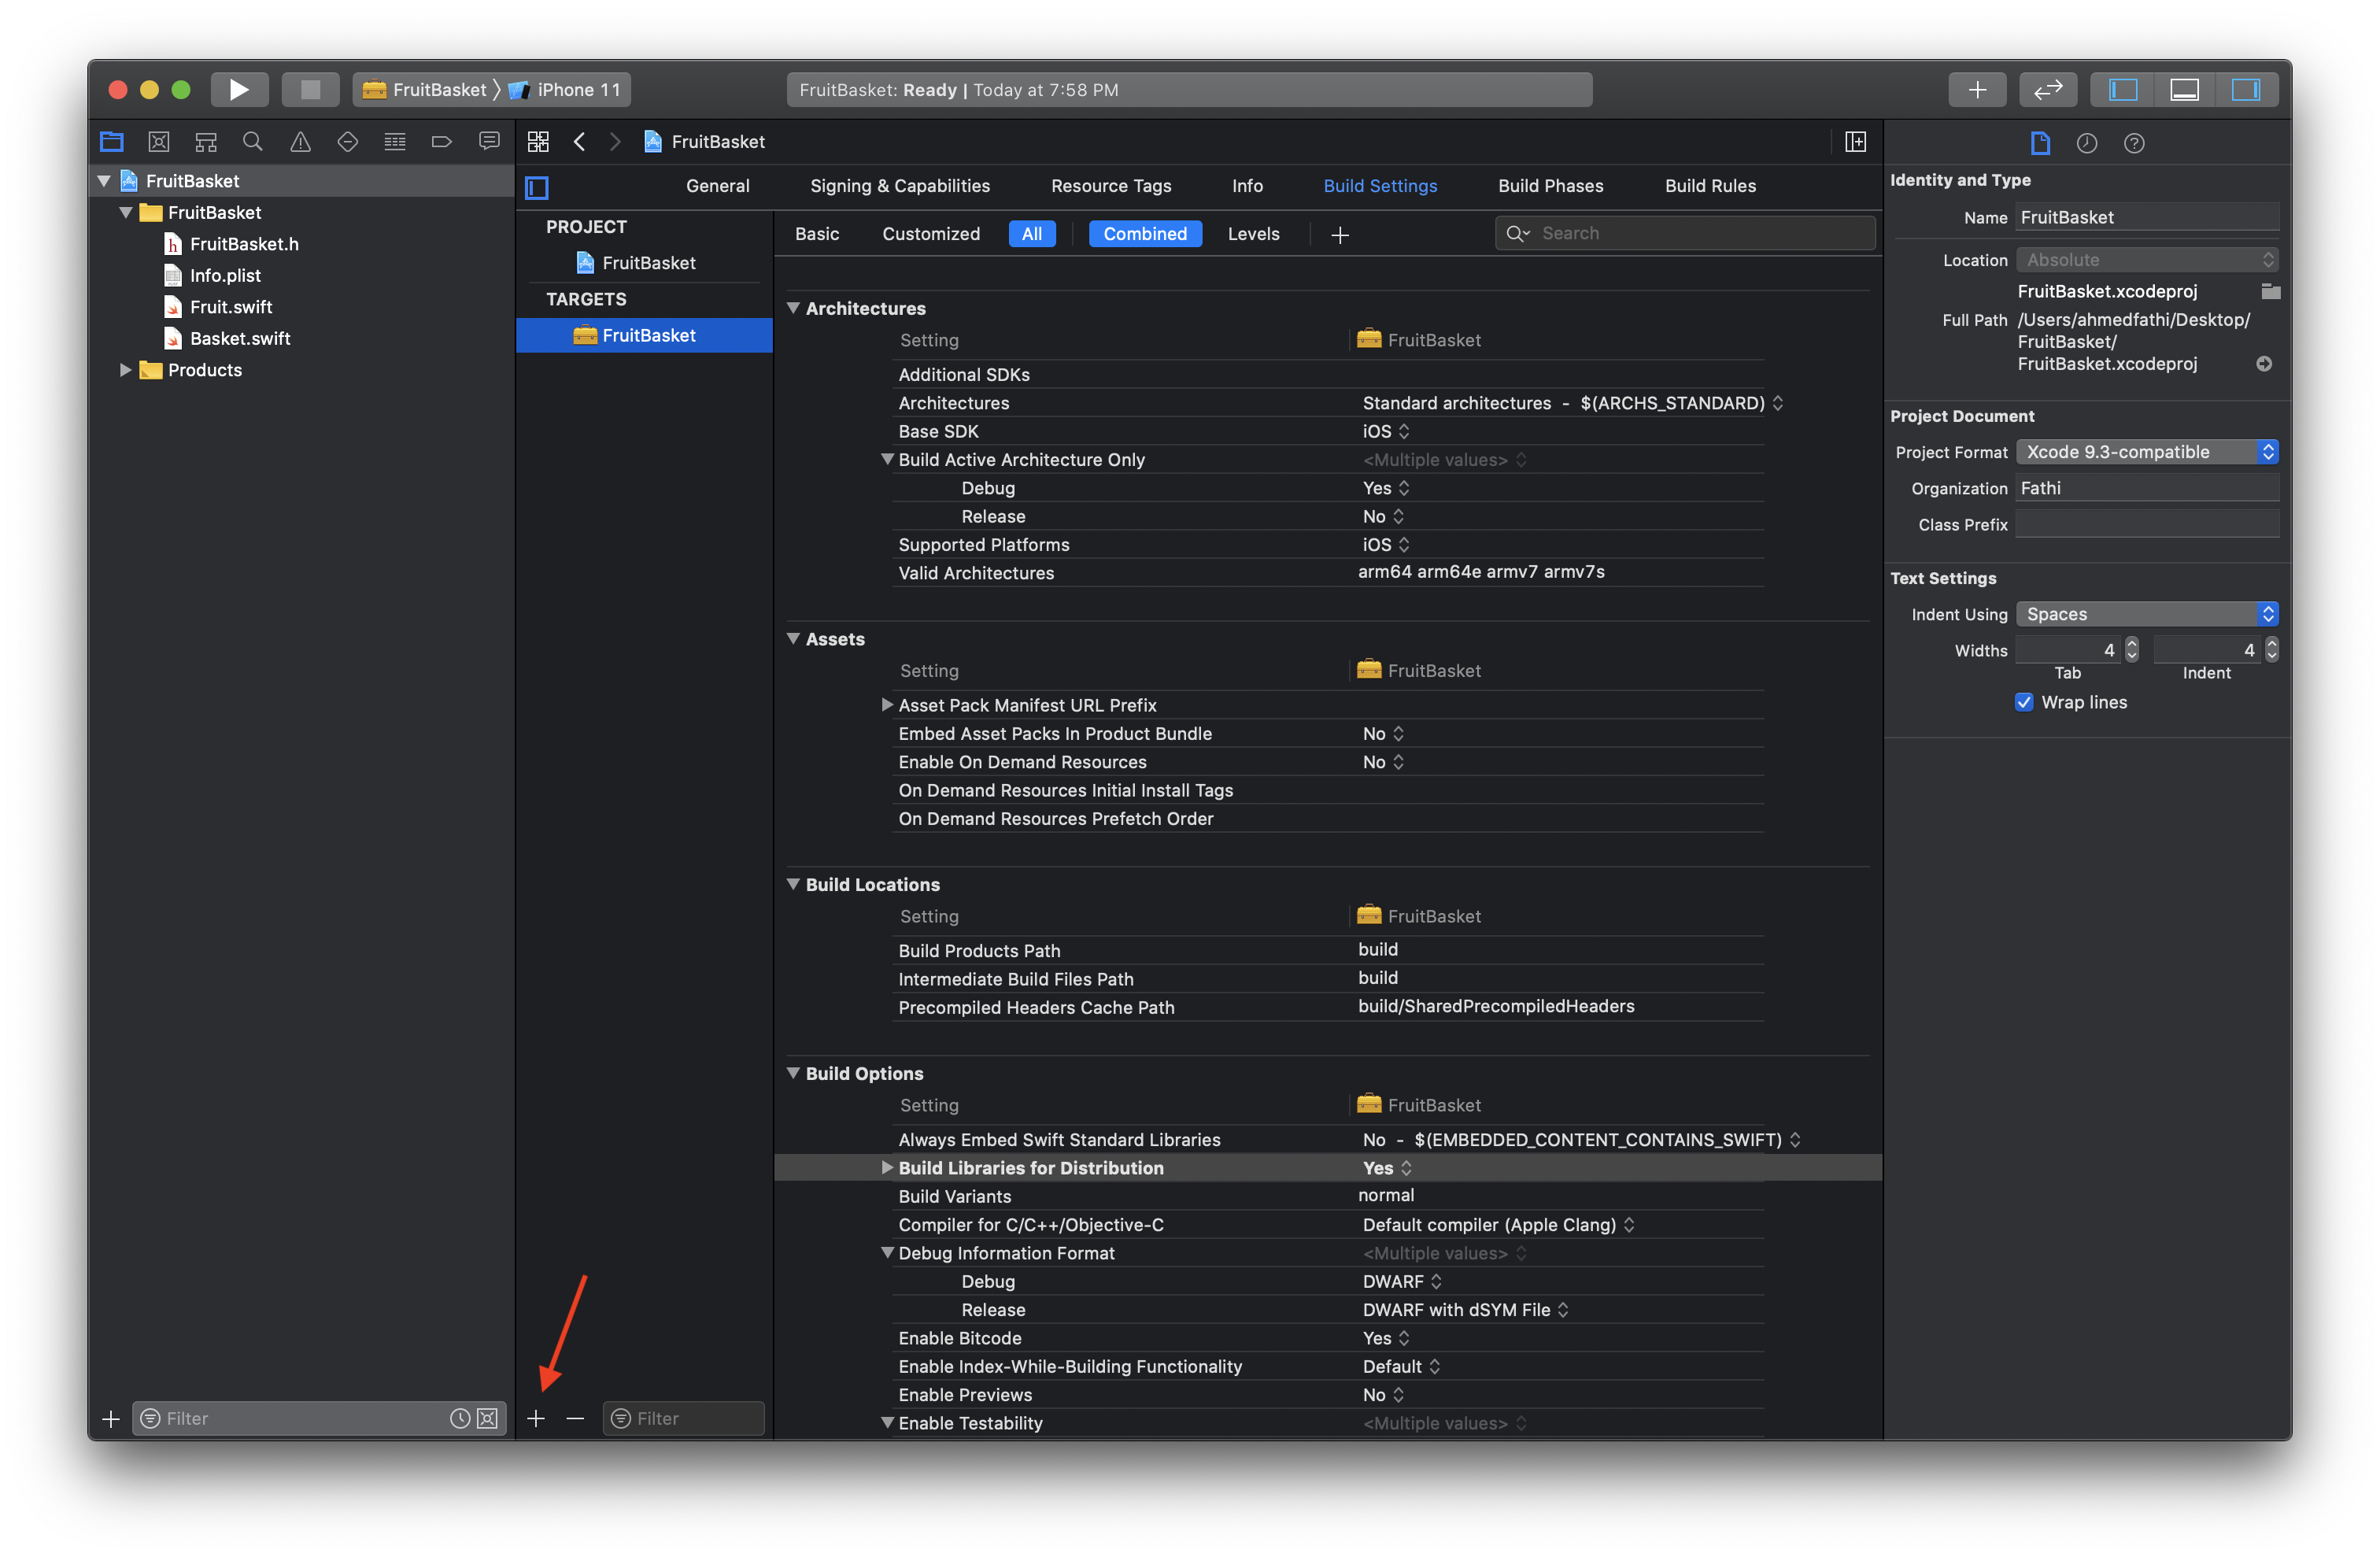Open the Find navigator magnifier icon
The width and height of the screenshot is (2380, 1557).
point(253,142)
